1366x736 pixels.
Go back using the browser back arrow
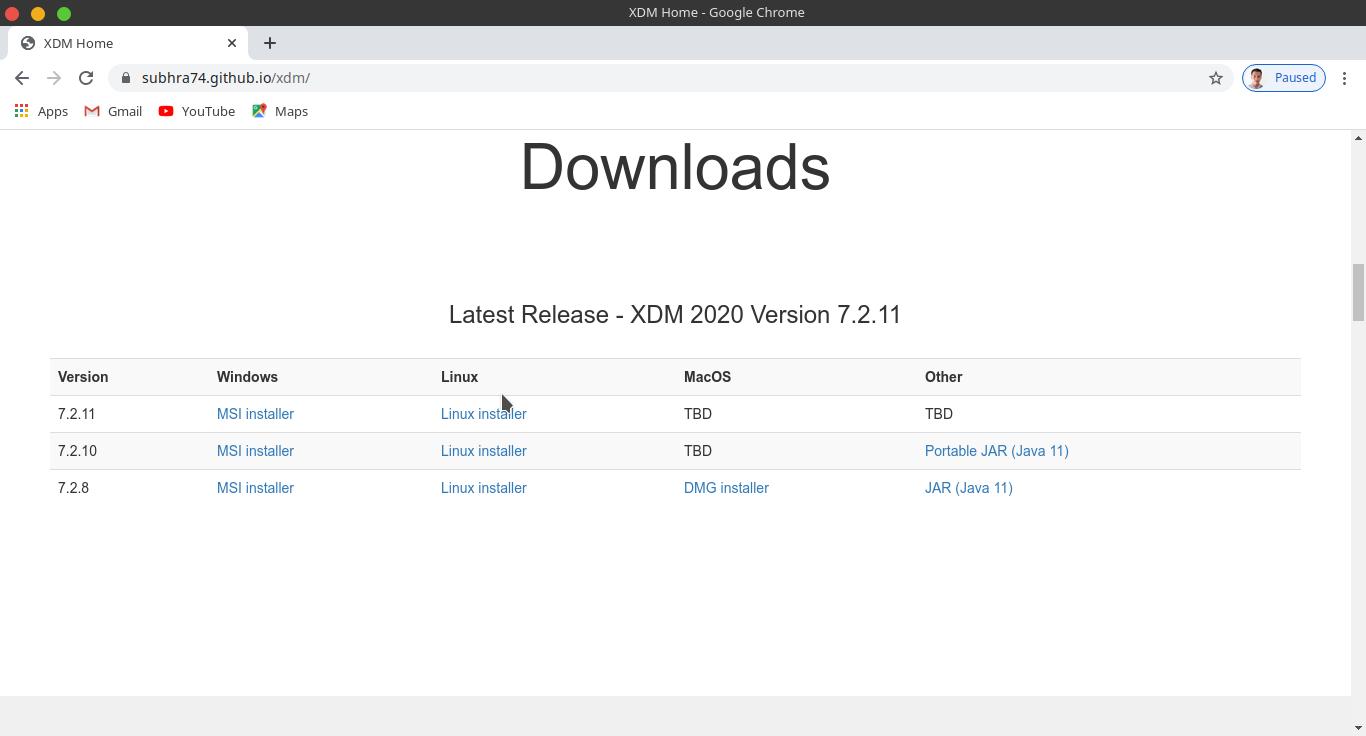point(22,78)
